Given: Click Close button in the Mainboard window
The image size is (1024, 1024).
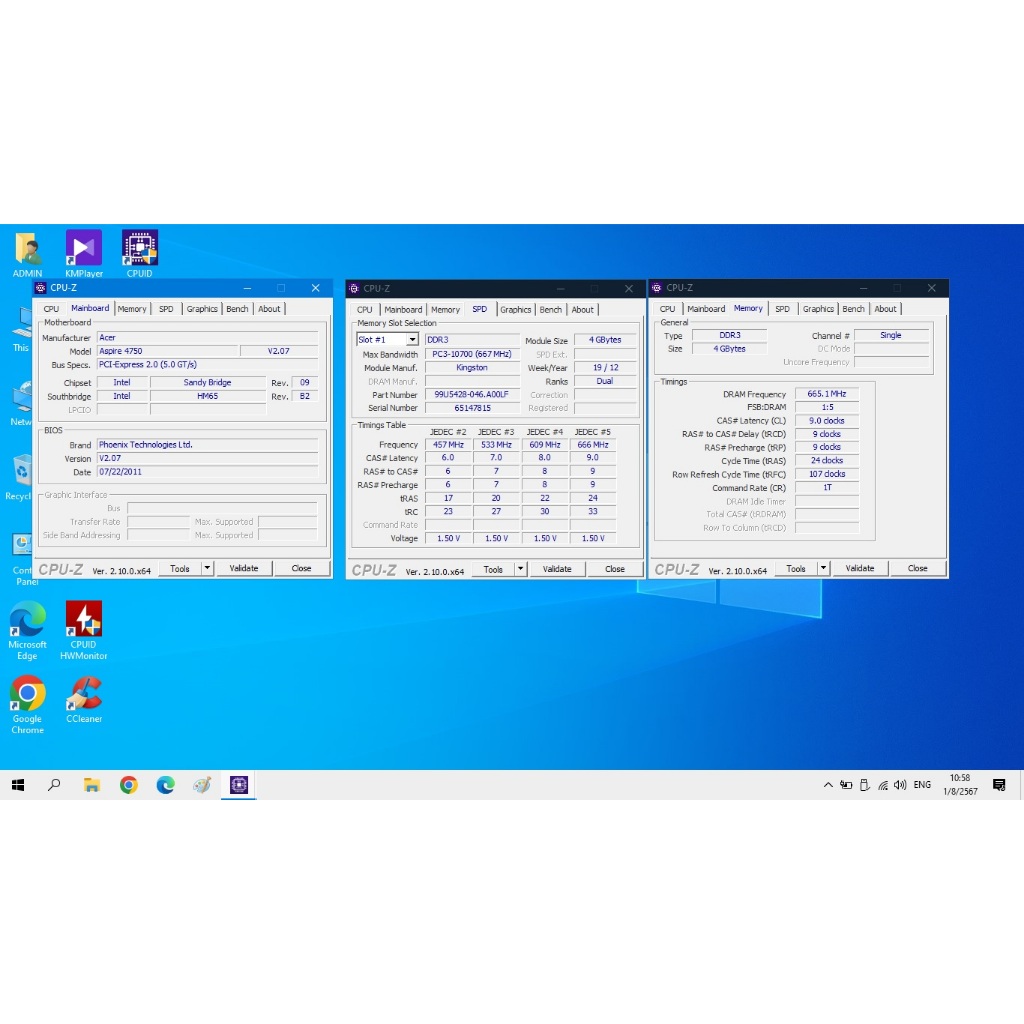Looking at the screenshot, I should pos(301,568).
